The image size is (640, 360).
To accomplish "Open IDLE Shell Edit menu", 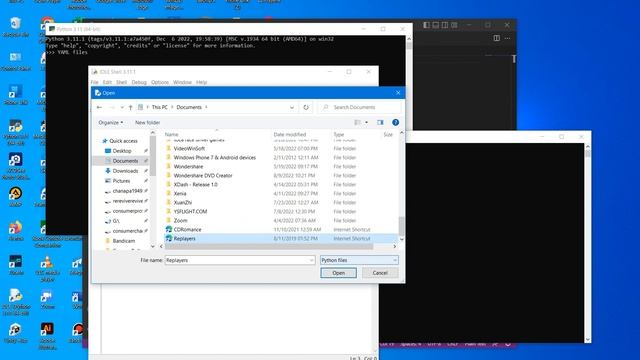I will coord(107,82).
